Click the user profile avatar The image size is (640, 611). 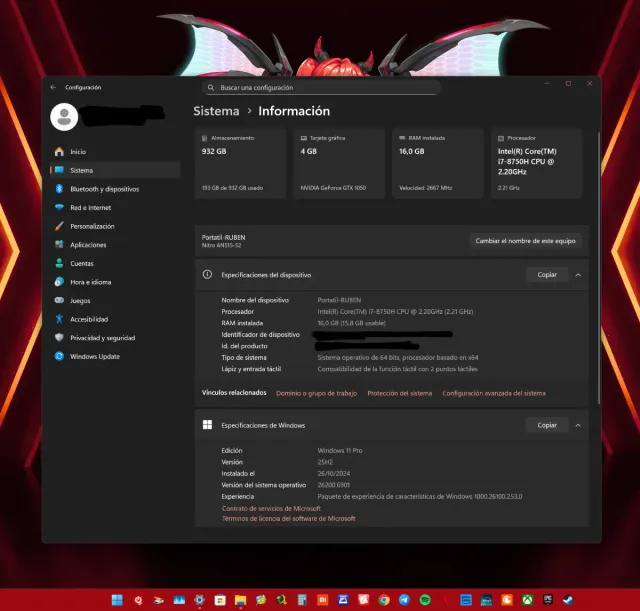click(64, 117)
